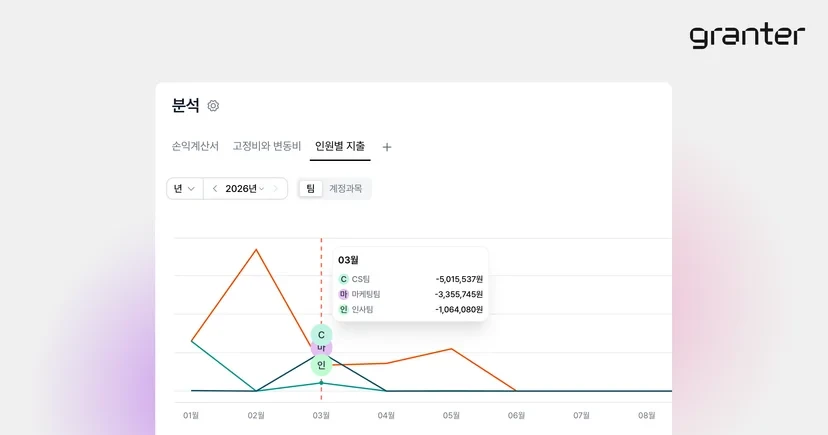Click the C marker on the chart
The image size is (828, 435).
coord(321,335)
